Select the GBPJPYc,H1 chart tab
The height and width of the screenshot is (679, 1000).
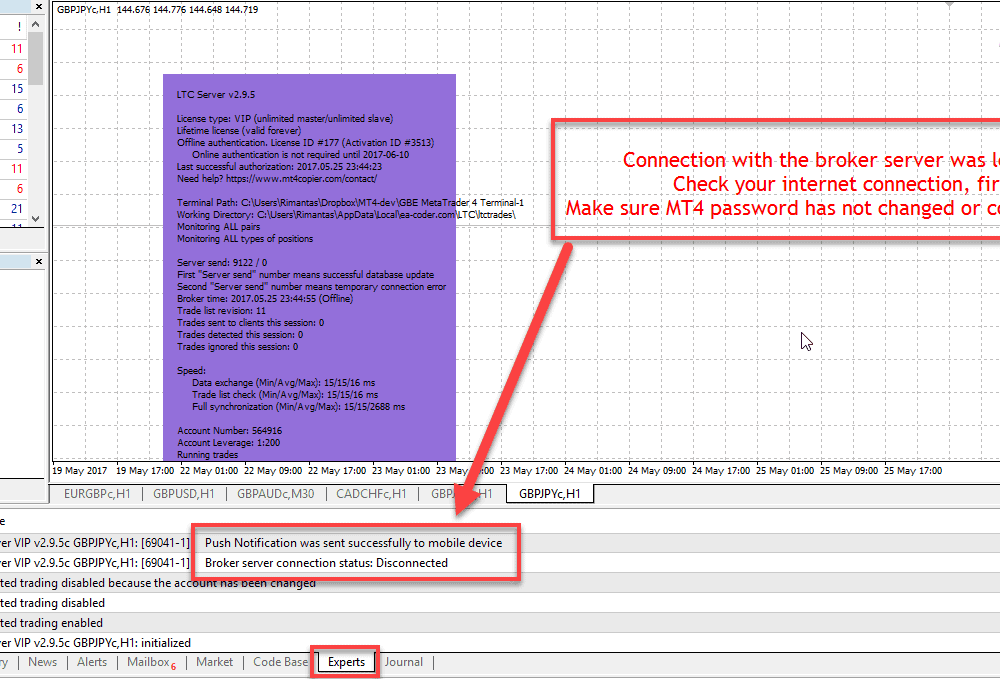click(x=550, y=493)
